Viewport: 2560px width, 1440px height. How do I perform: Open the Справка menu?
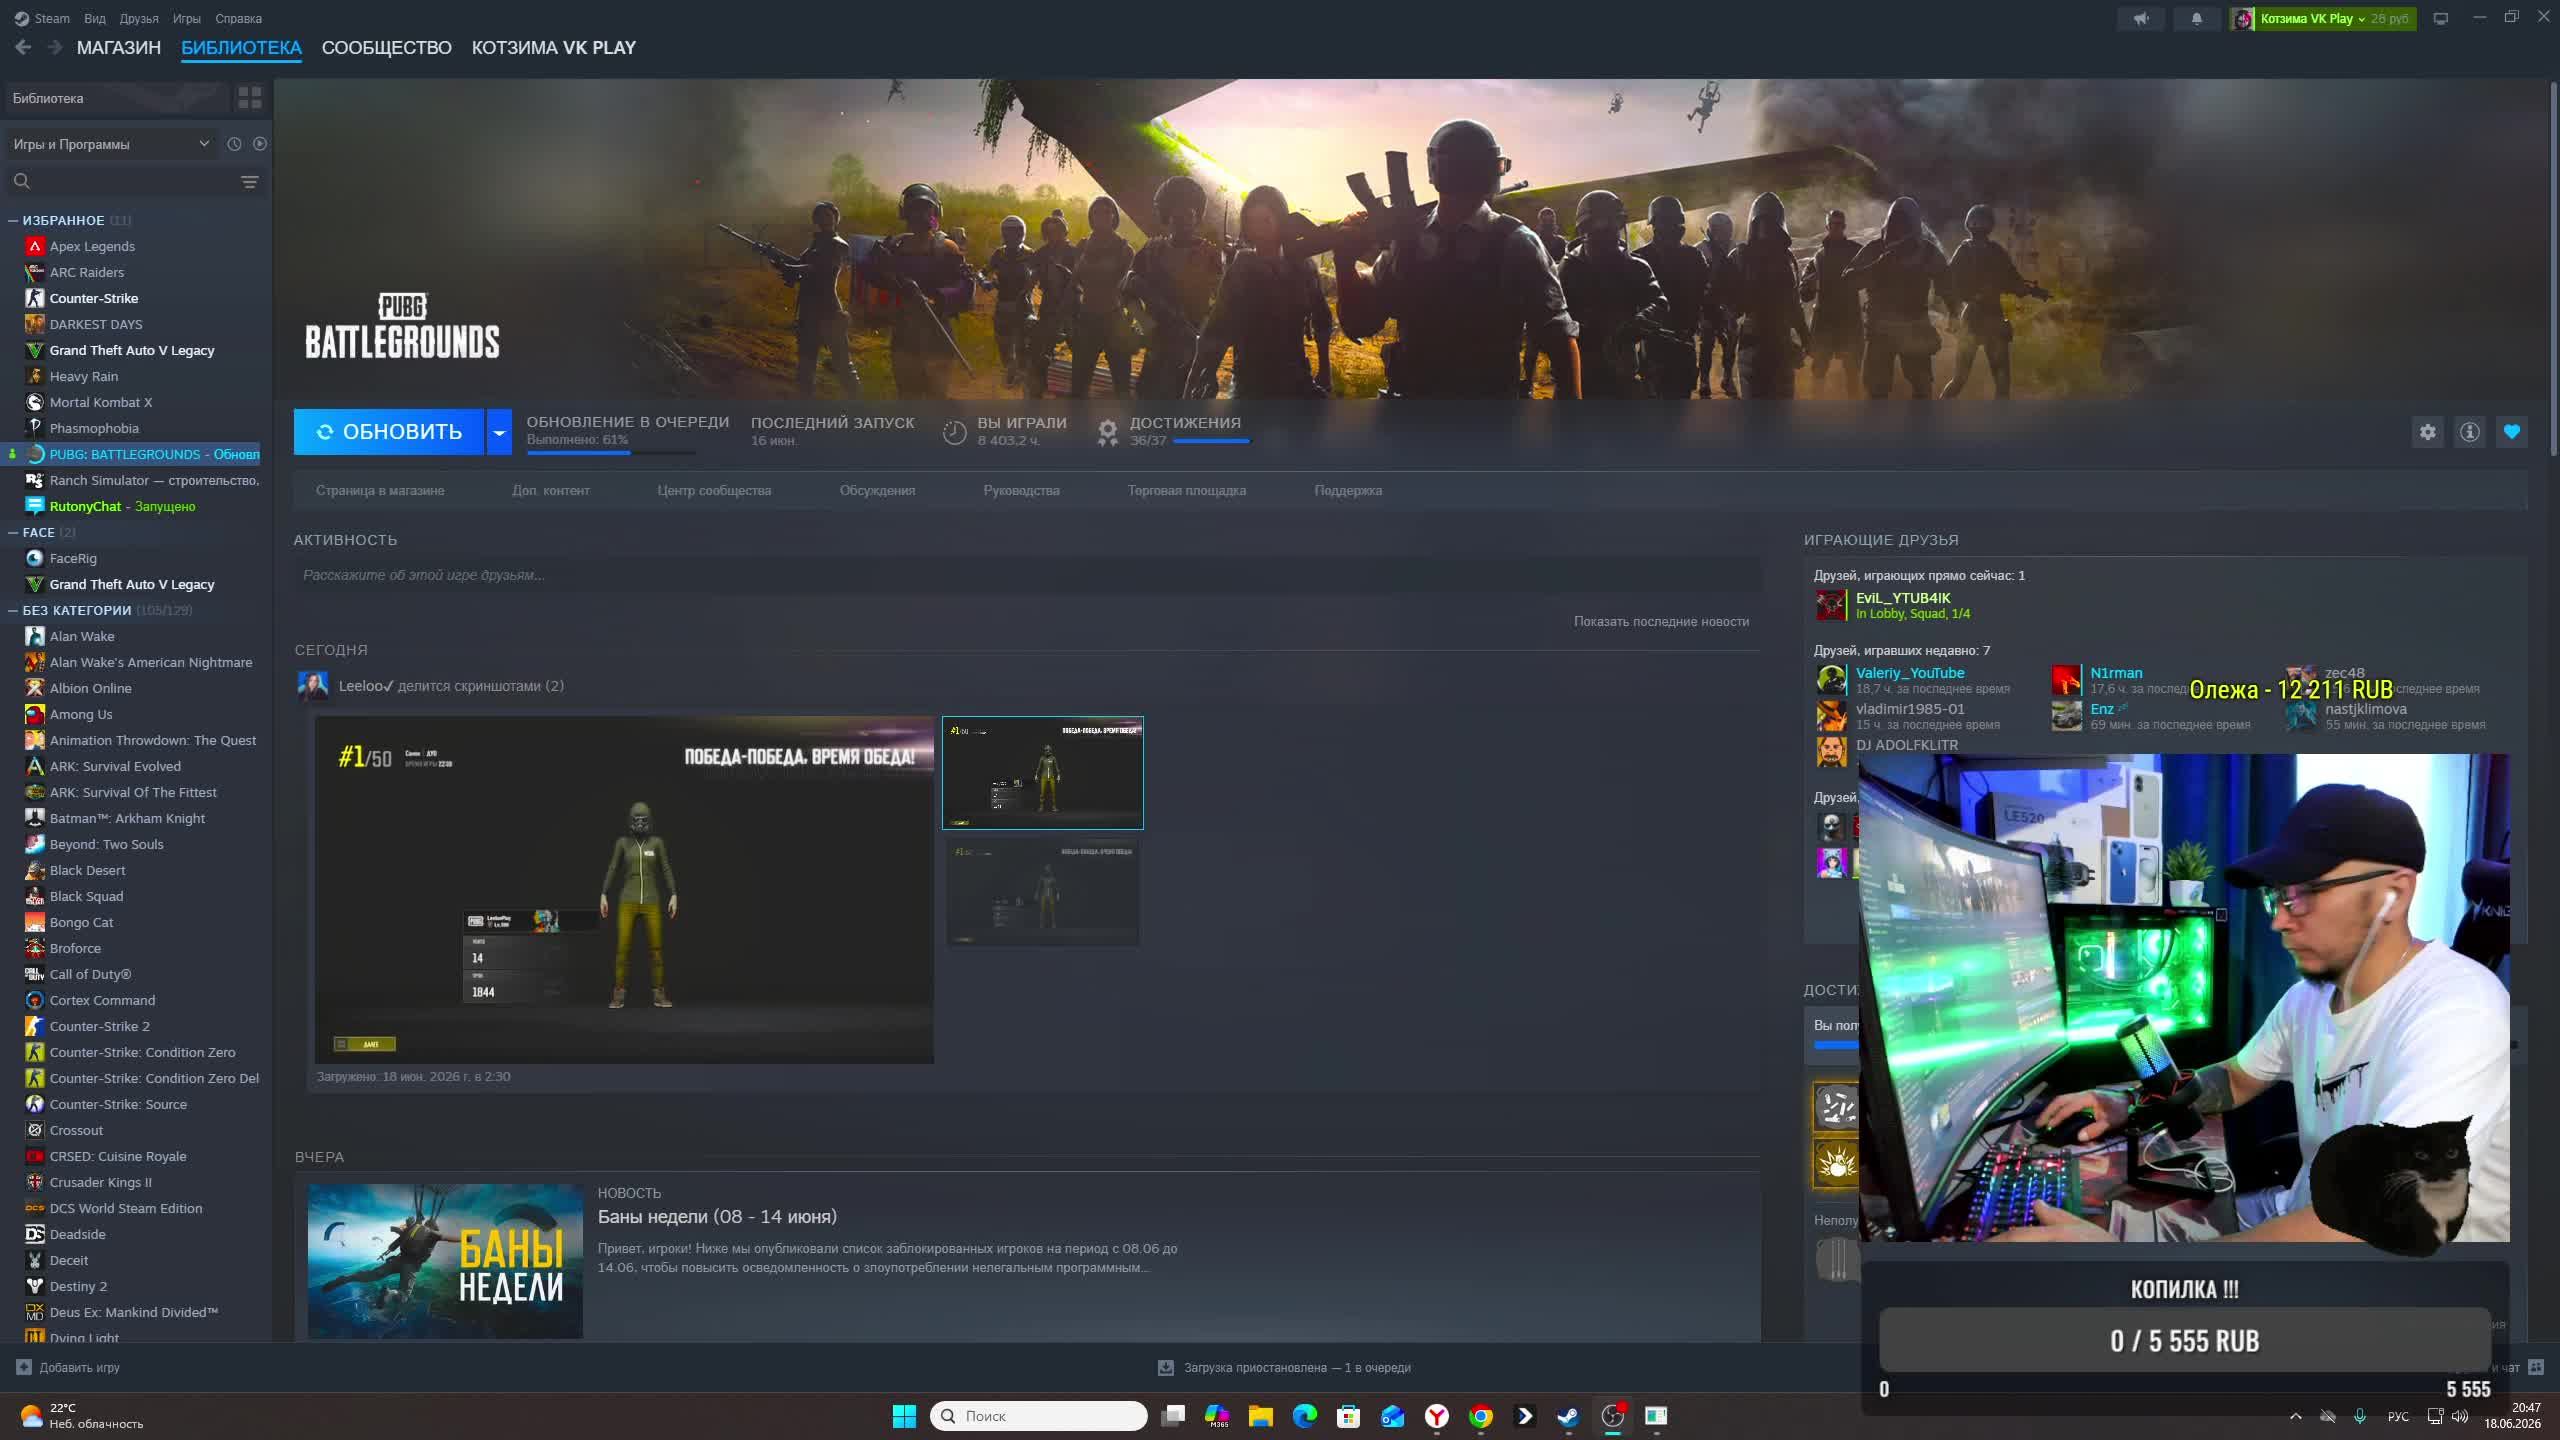coord(238,18)
